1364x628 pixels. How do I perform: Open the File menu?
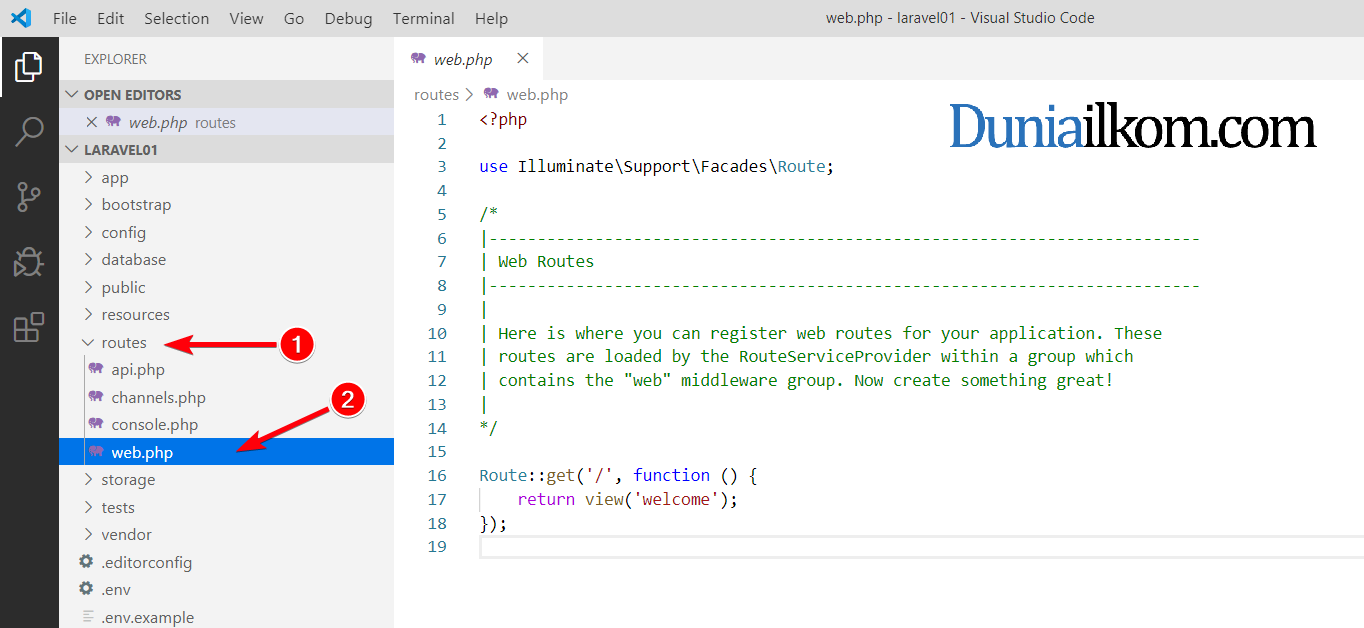tap(64, 18)
